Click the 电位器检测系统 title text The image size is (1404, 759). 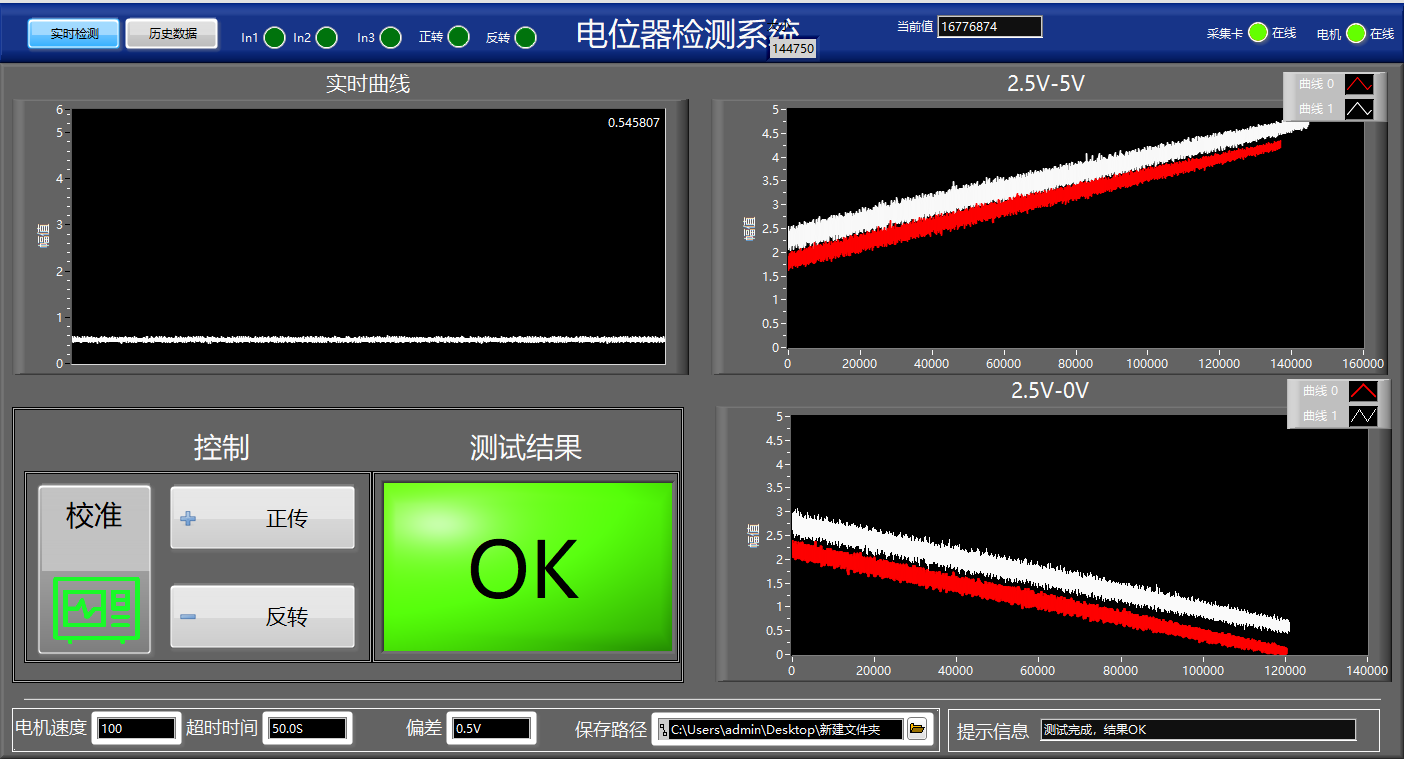click(688, 33)
